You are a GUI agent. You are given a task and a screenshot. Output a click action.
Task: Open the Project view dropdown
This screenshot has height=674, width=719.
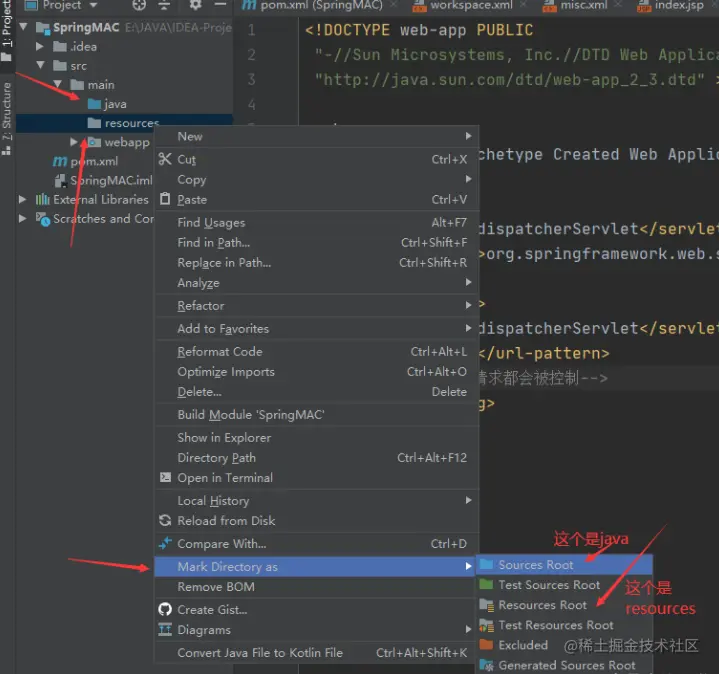click(94, 6)
